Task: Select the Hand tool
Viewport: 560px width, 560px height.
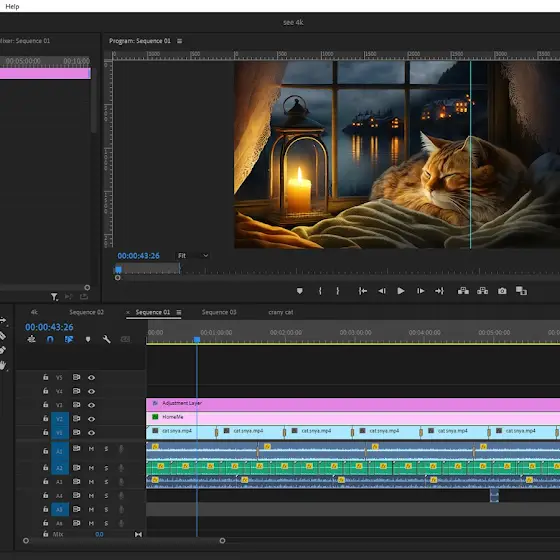Action: 3,365
